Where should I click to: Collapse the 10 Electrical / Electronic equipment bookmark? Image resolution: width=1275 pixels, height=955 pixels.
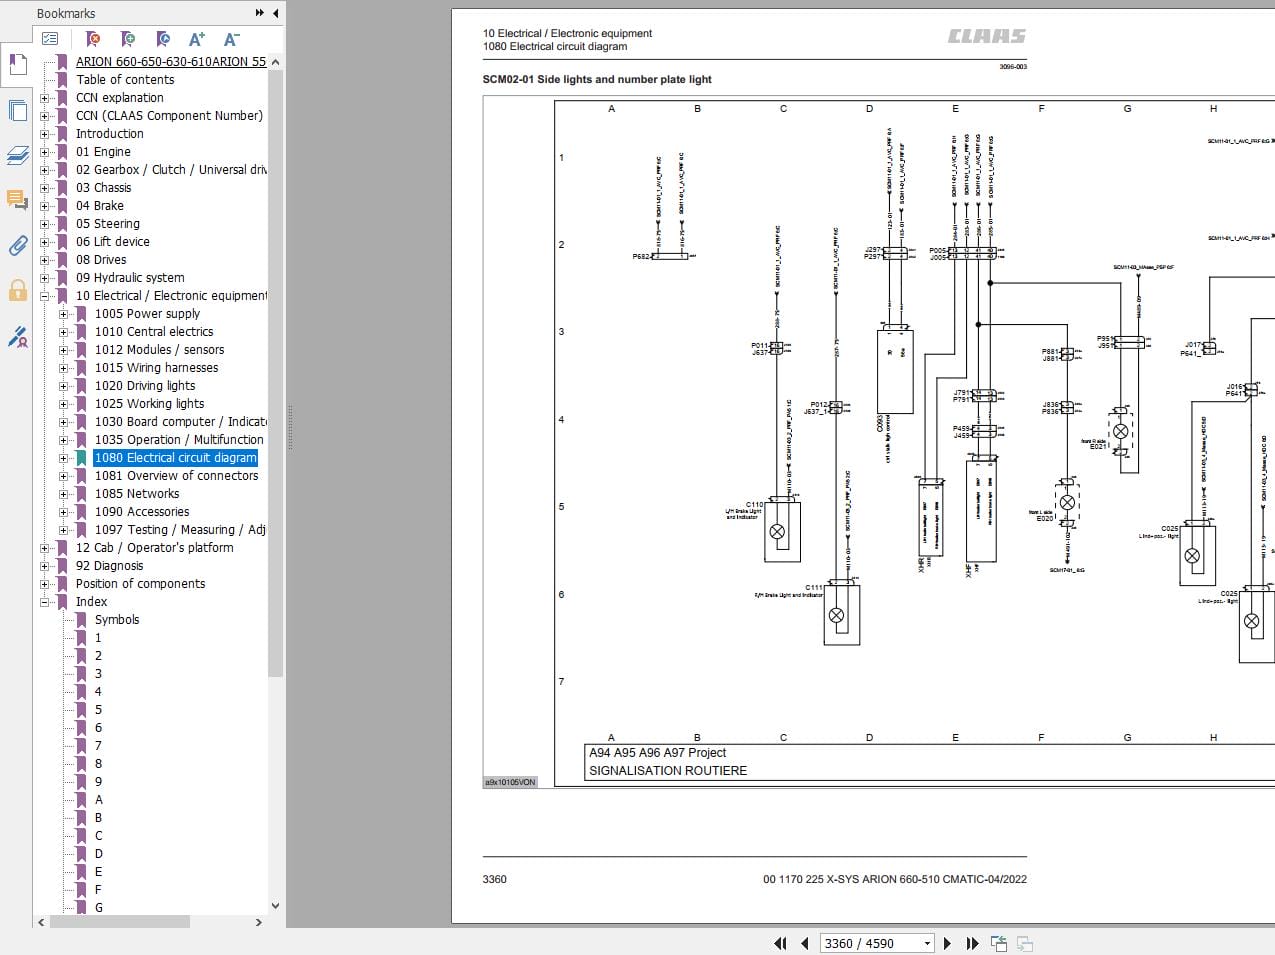pyautogui.click(x=44, y=296)
